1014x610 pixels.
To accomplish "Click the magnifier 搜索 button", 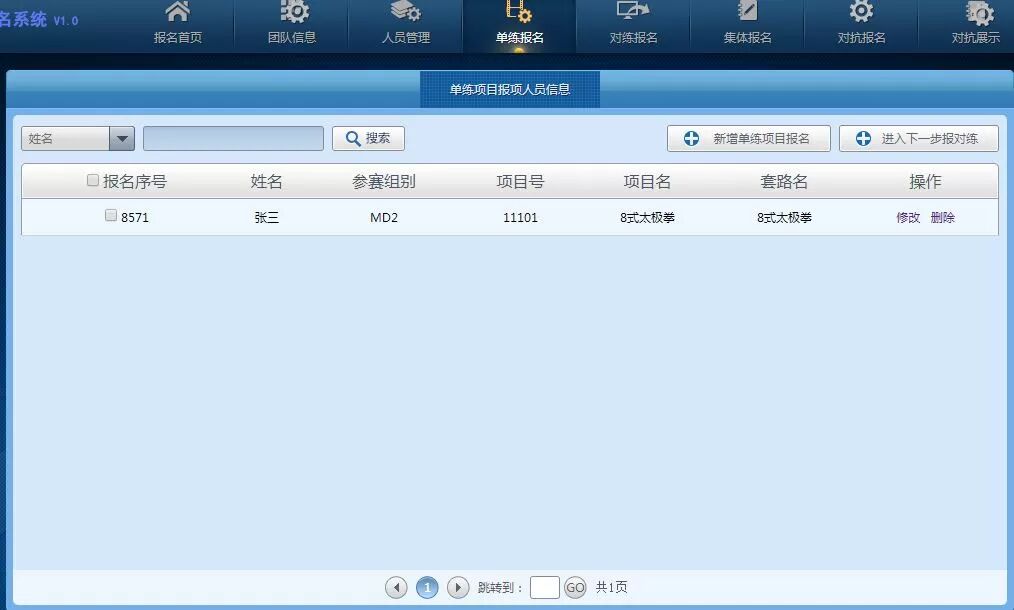I will pyautogui.click(x=368, y=139).
